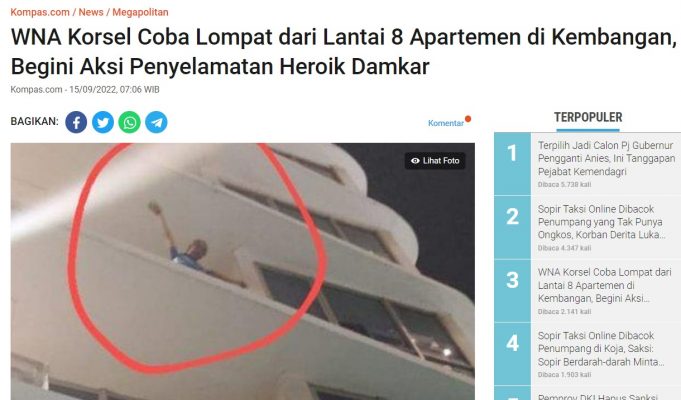Click rank number 2 tile
The height and width of the screenshot is (400, 681).
click(512, 227)
